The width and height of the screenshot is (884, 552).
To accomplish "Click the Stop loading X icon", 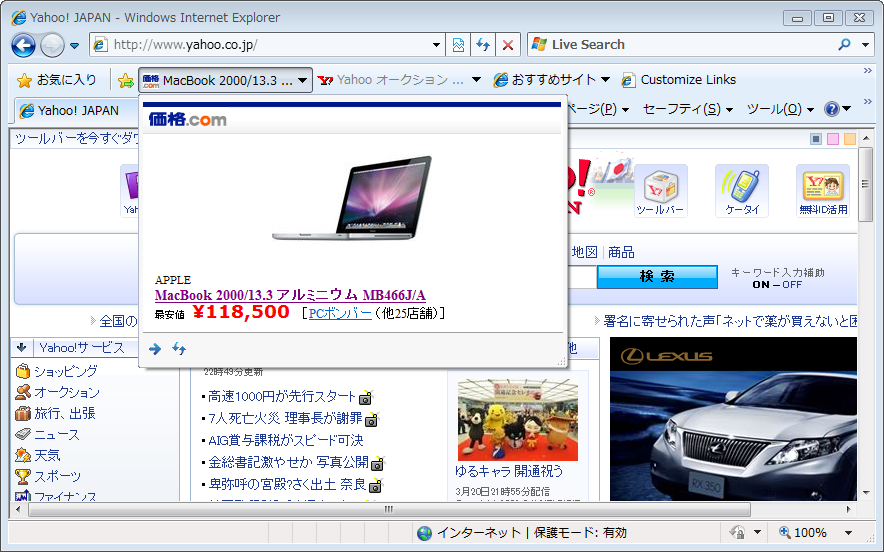I will tap(508, 45).
